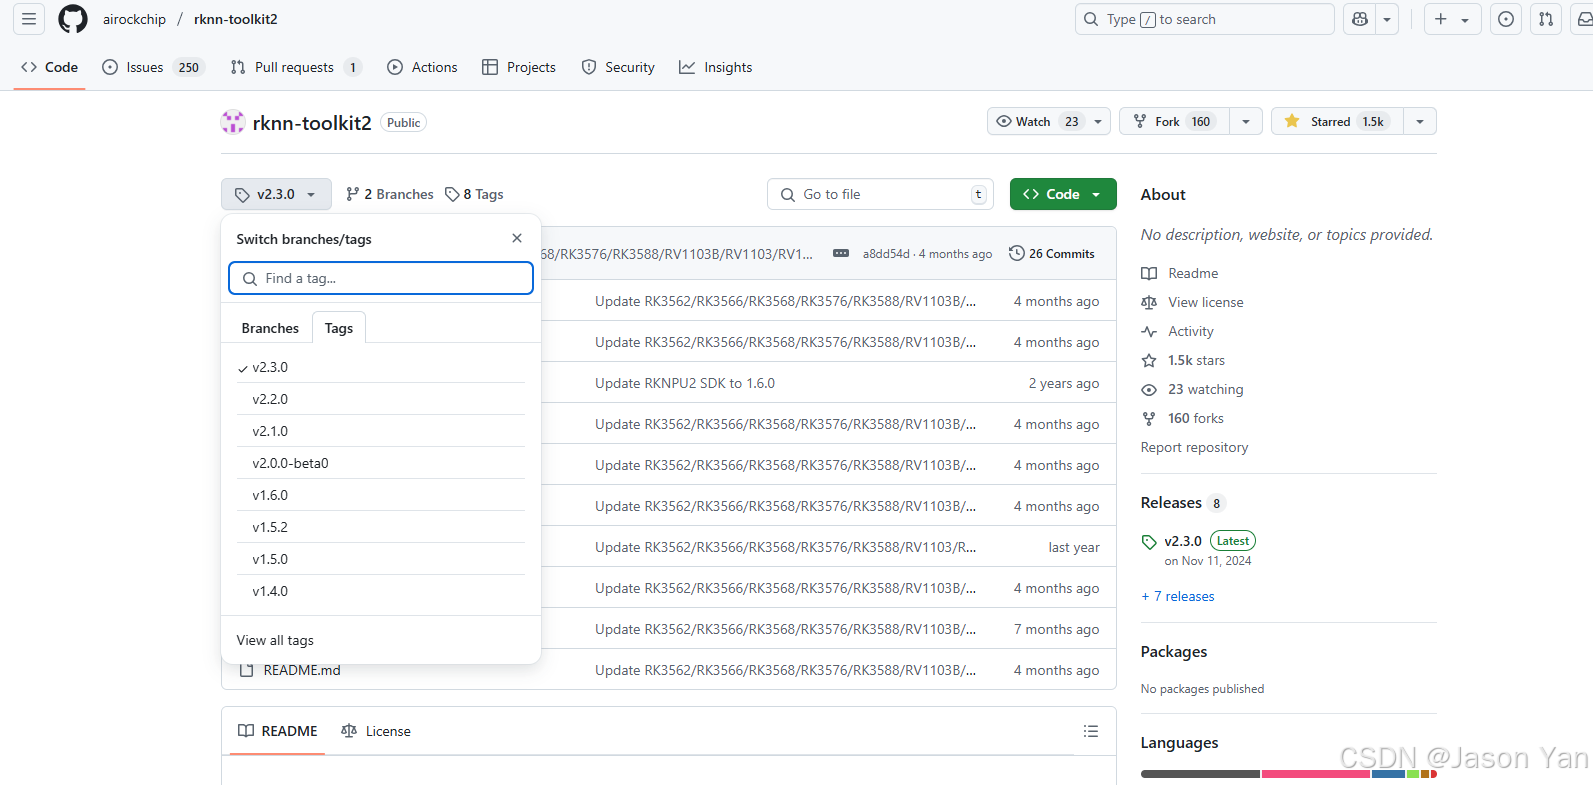Fork the repository
The image size is (1593, 785).
tap(1174, 121)
